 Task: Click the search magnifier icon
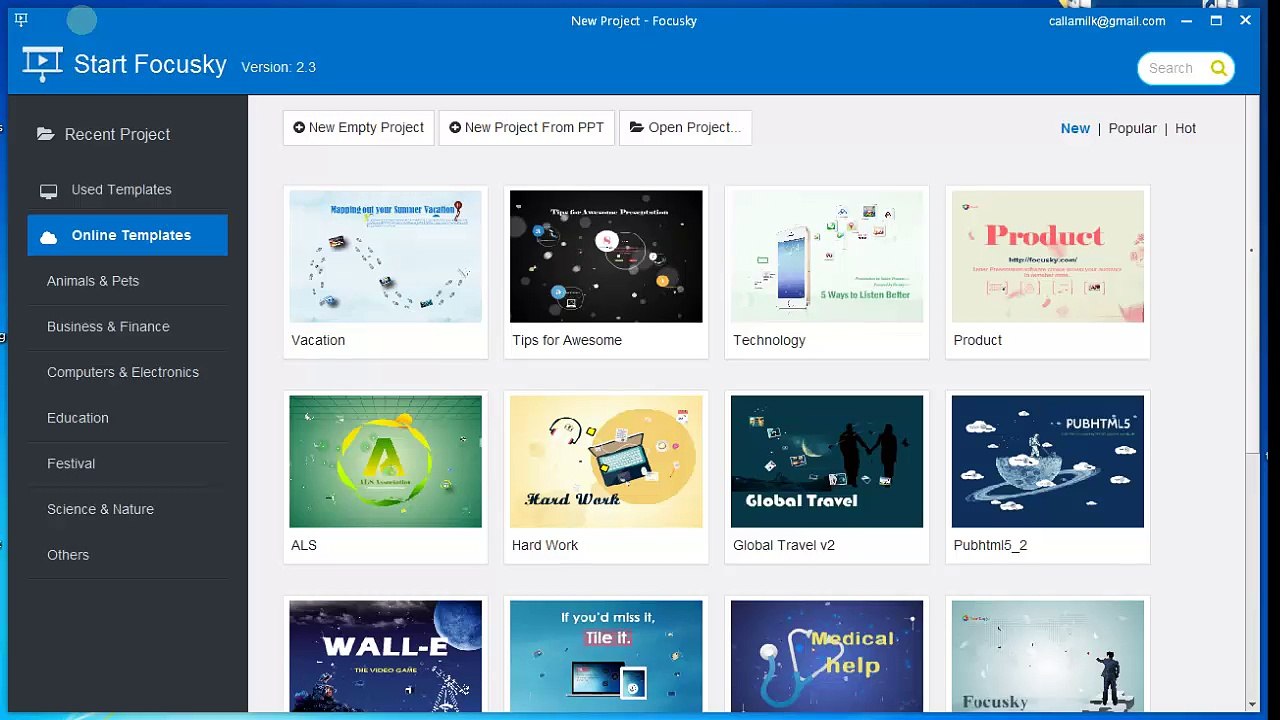pos(1218,68)
